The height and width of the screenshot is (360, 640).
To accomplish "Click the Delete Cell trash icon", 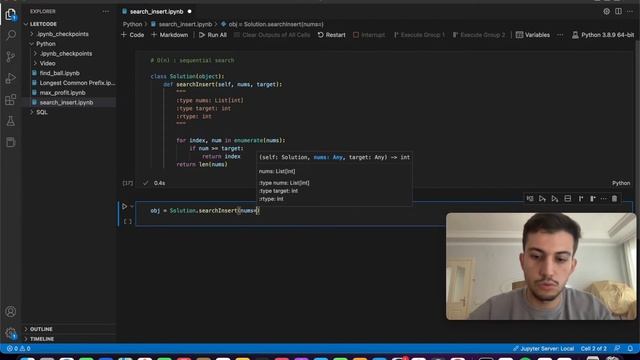I will (614, 199).
